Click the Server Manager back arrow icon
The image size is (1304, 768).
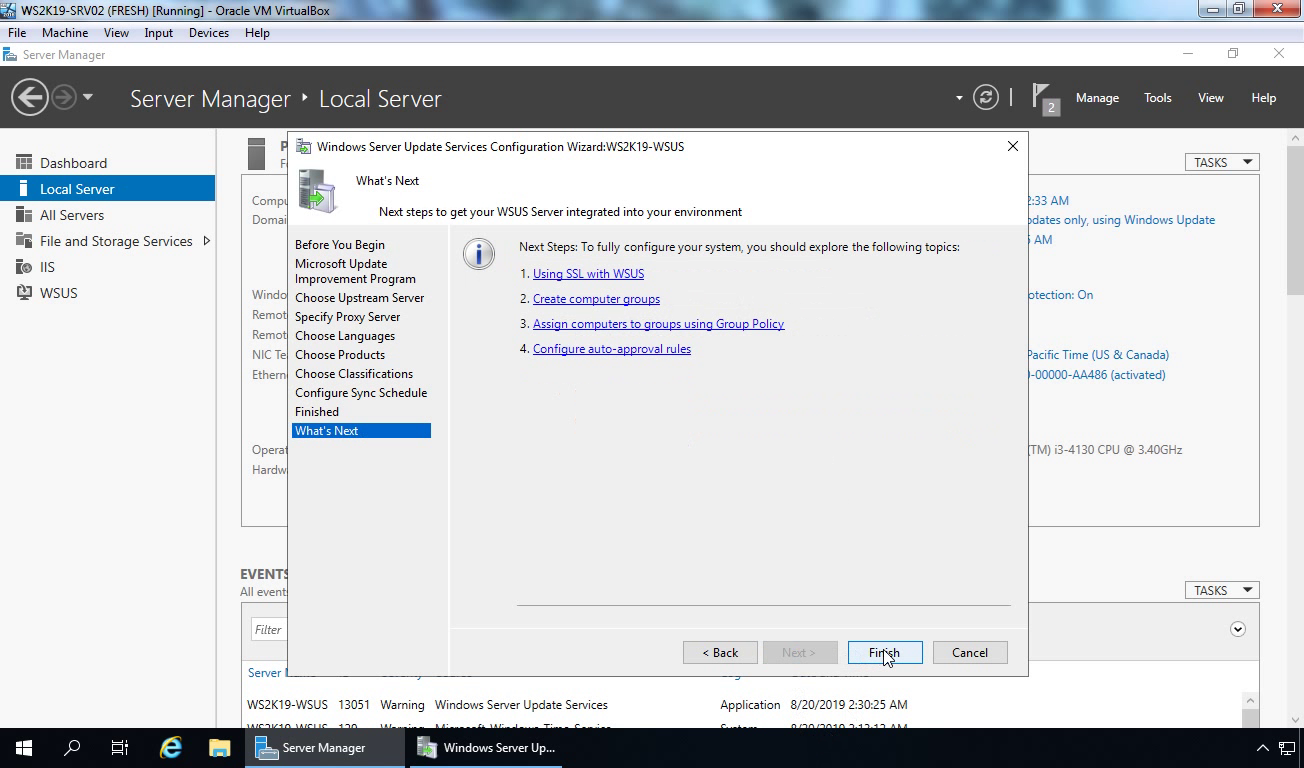(x=29, y=98)
